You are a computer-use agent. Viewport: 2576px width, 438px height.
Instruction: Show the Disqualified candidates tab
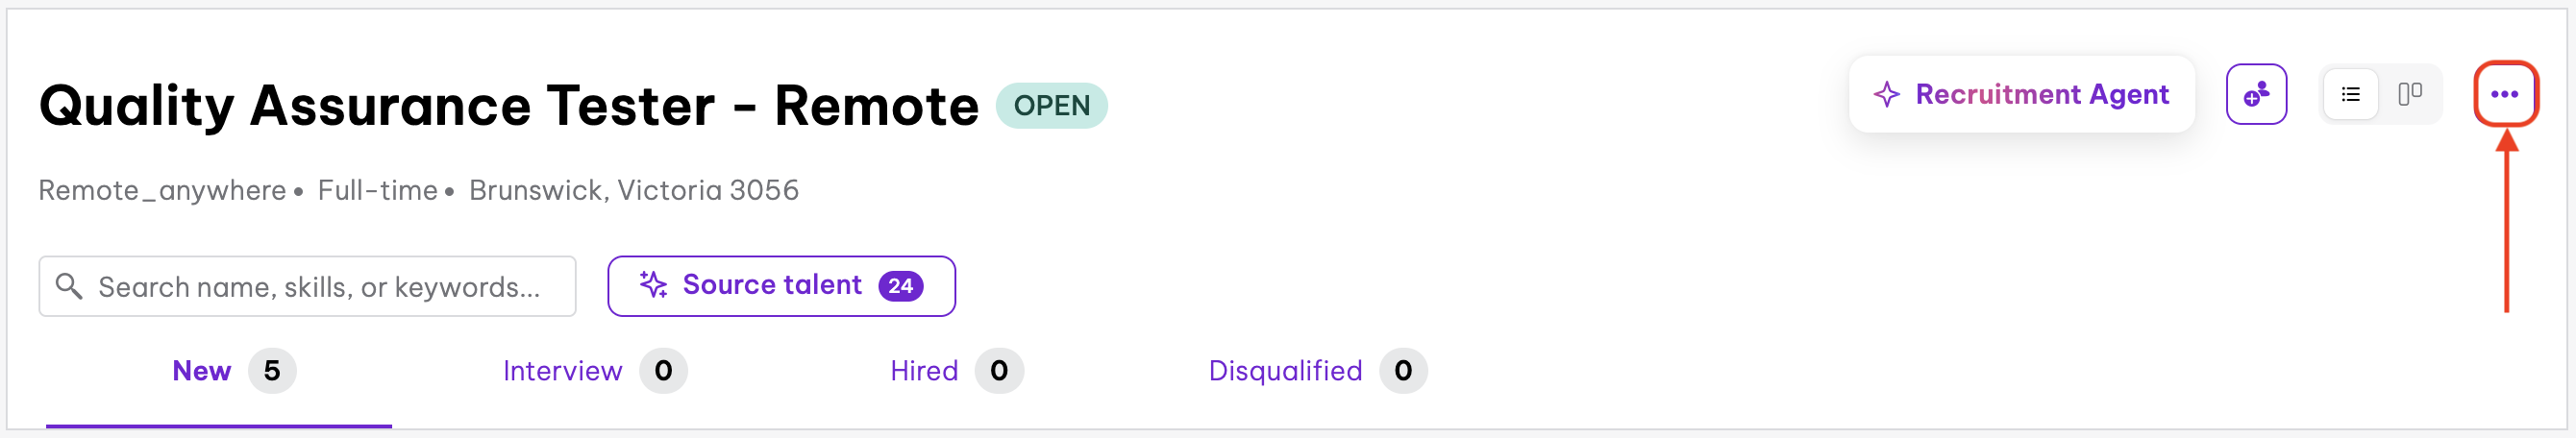point(1284,371)
